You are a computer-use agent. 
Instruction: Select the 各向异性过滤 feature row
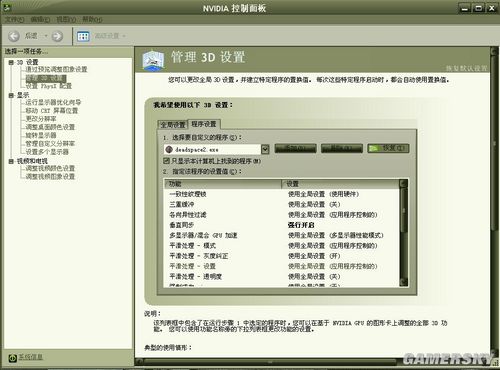[282, 215]
